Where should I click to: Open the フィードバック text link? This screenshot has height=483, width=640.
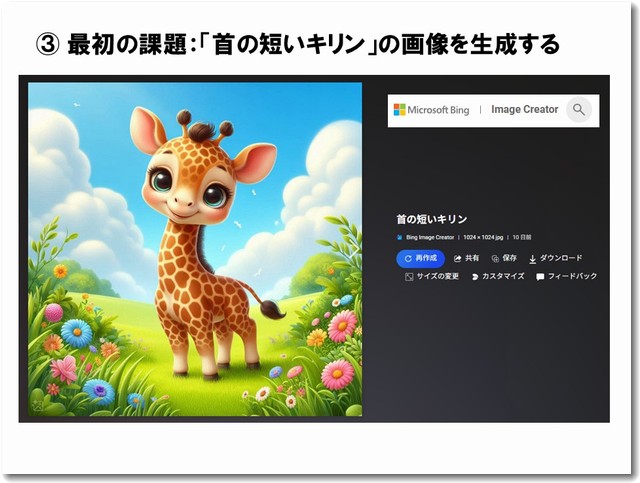click(x=572, y=276)
